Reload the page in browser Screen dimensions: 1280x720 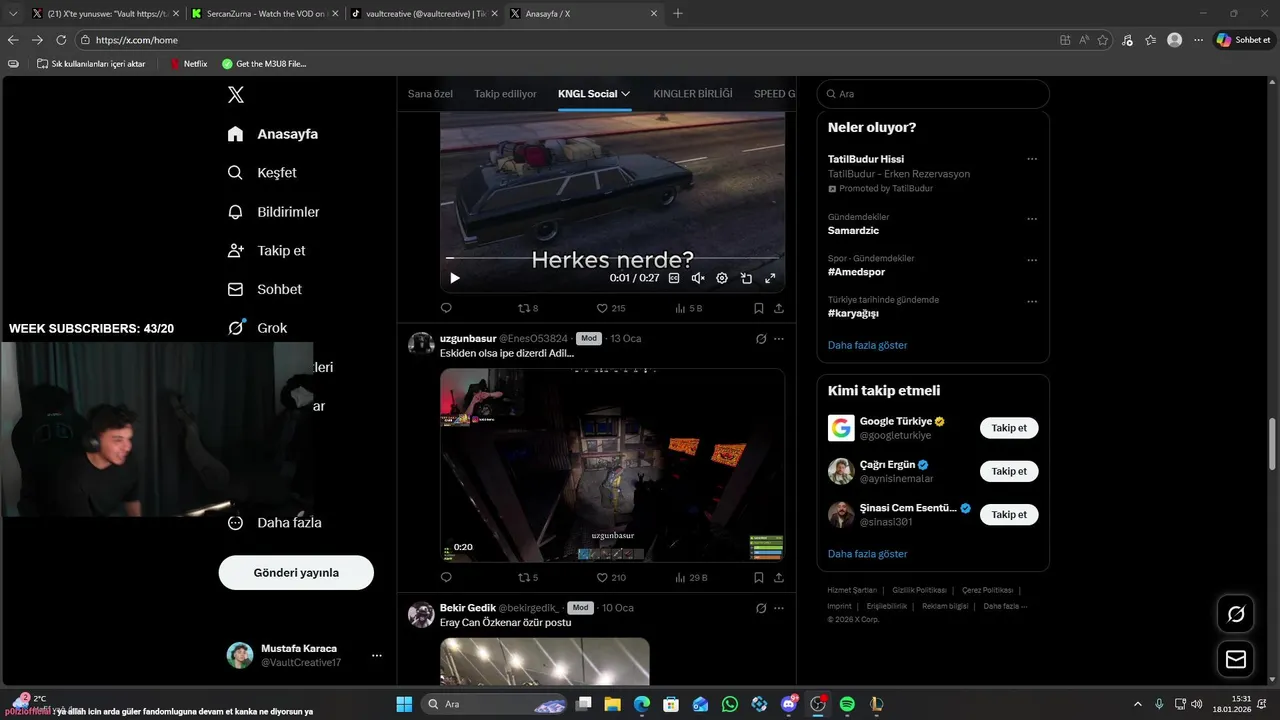(x=61, y=40)
